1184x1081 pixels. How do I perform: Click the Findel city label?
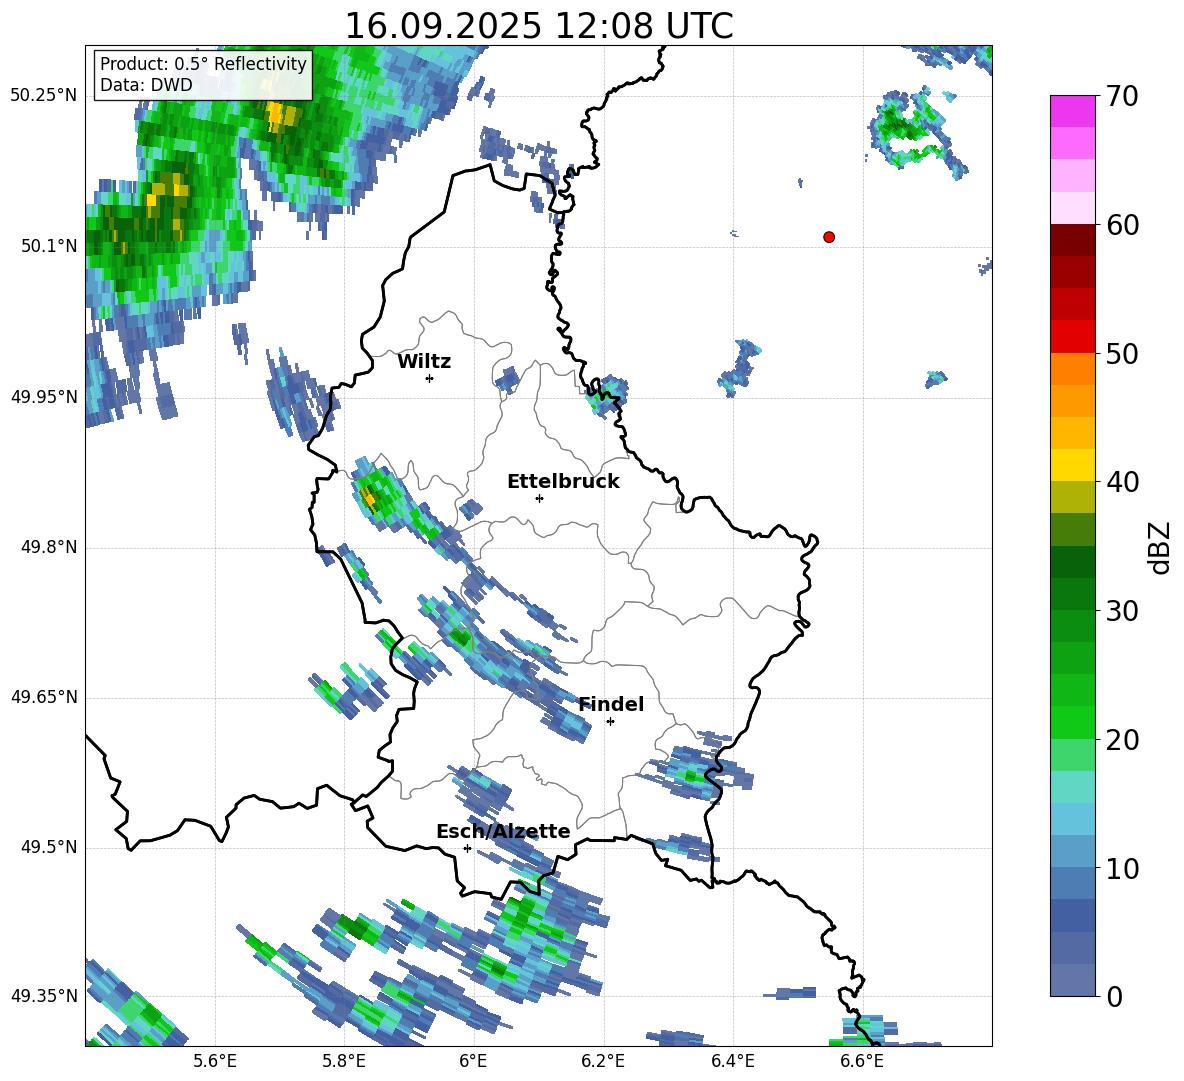point(611,704)
